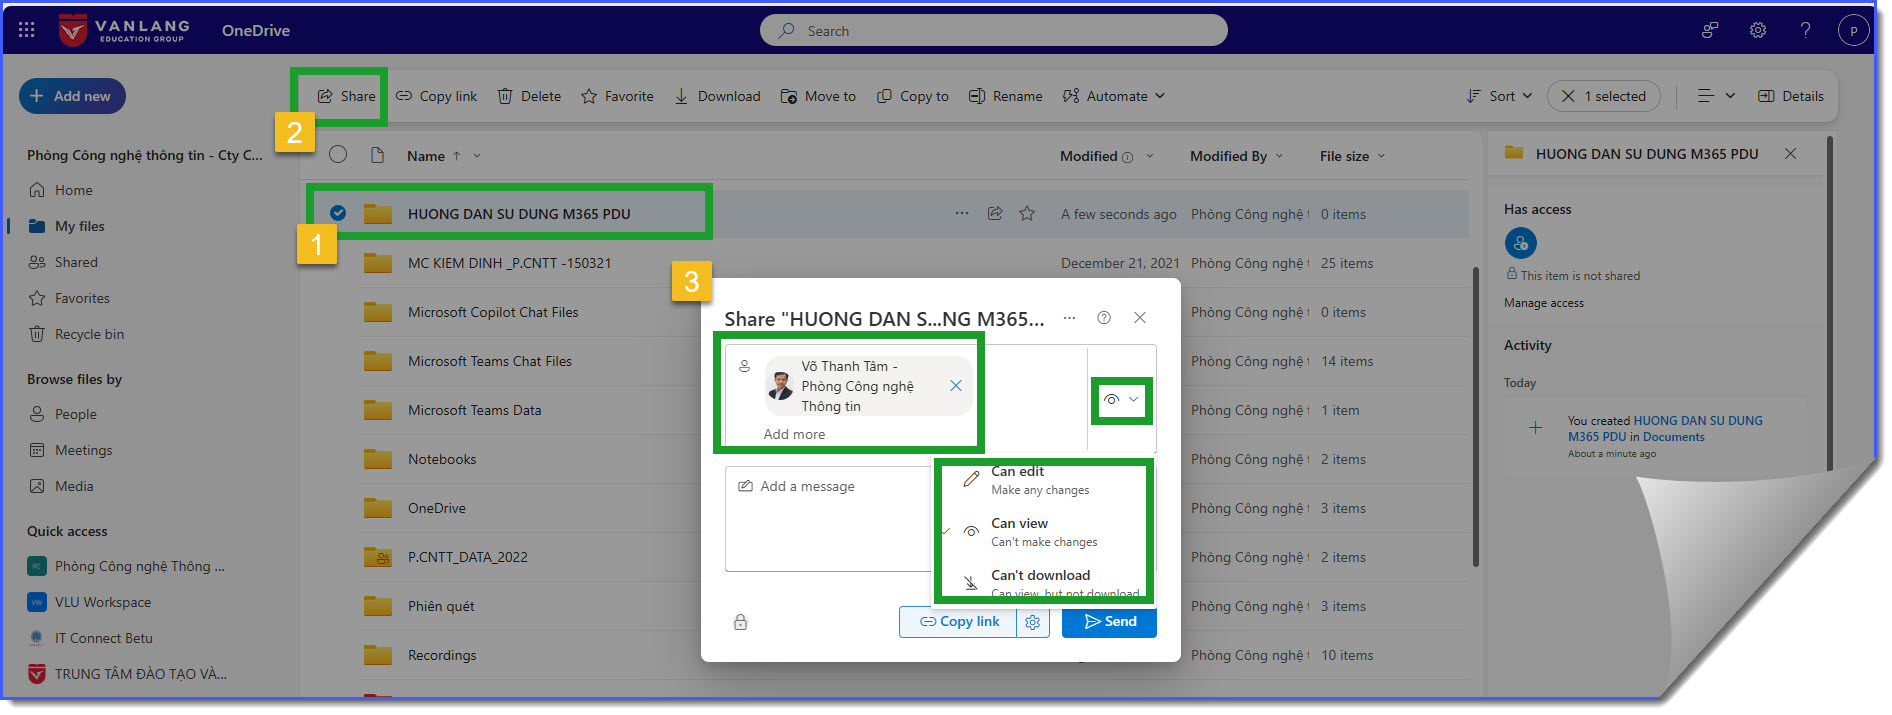The image size is (1892, 715).
Task: Click Add more recipients field
Action: pyautogui.click(x=794, y=434)
